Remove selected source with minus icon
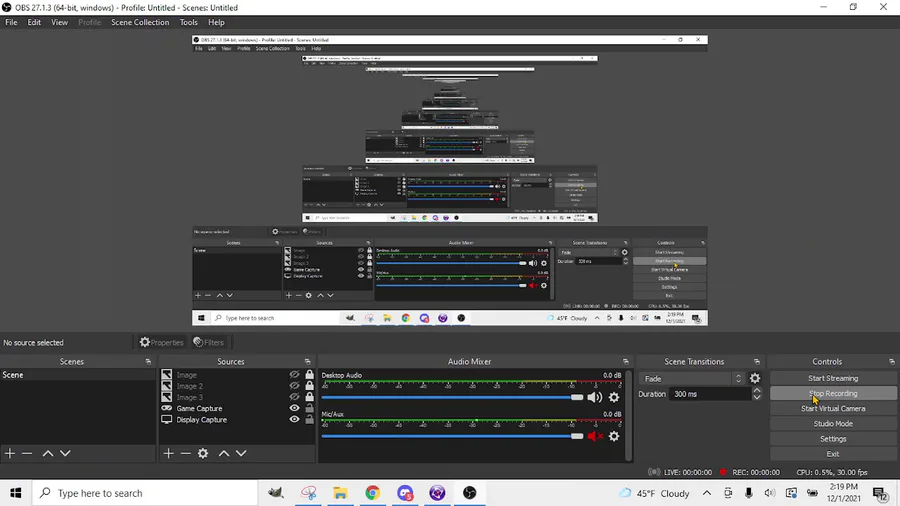The image size is (900, 506). coord(185,453)
